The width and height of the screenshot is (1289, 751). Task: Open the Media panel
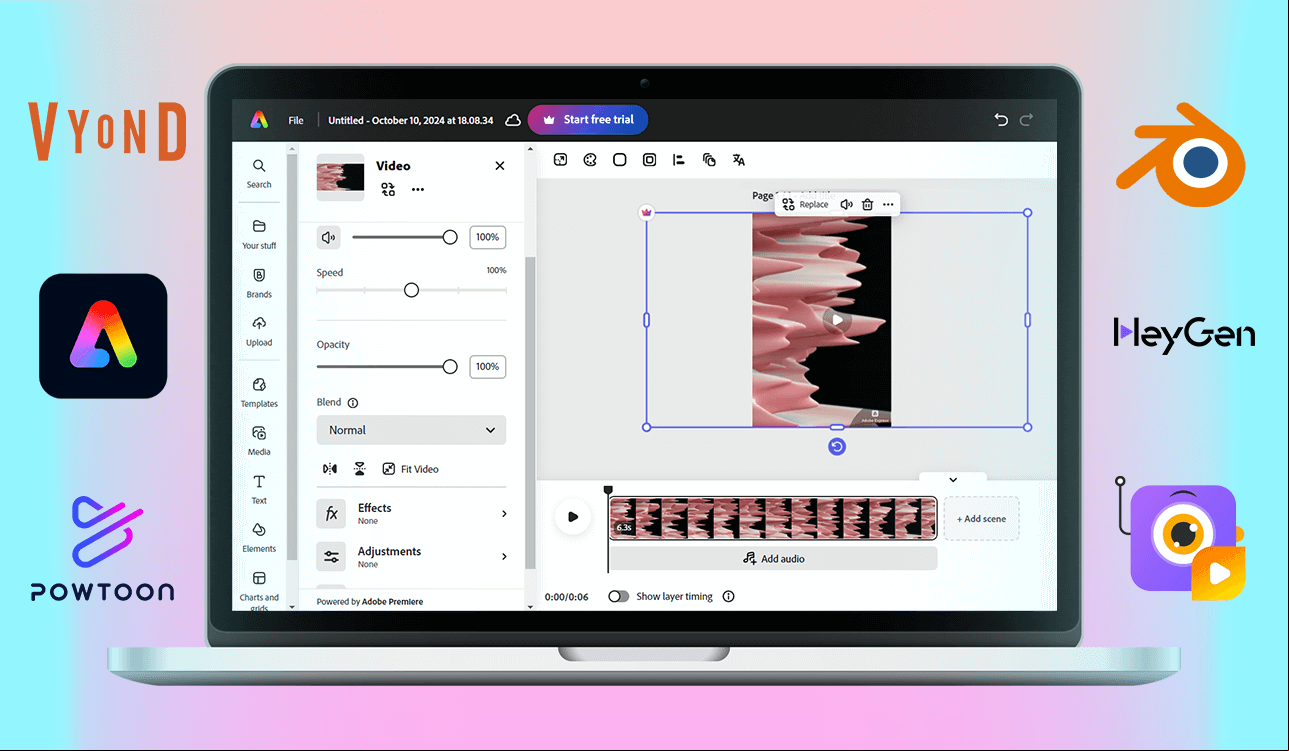(259, 441)
